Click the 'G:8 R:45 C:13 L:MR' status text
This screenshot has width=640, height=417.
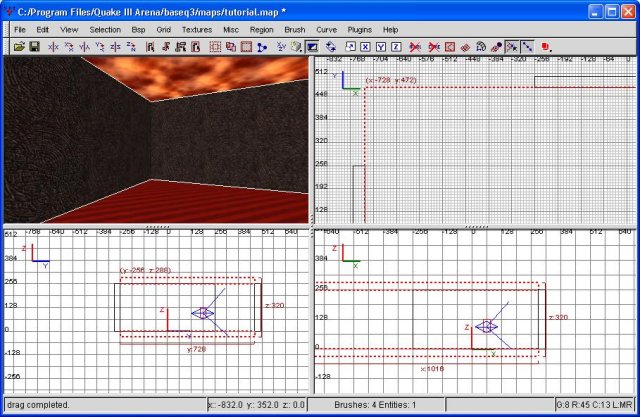pos(594,405)
